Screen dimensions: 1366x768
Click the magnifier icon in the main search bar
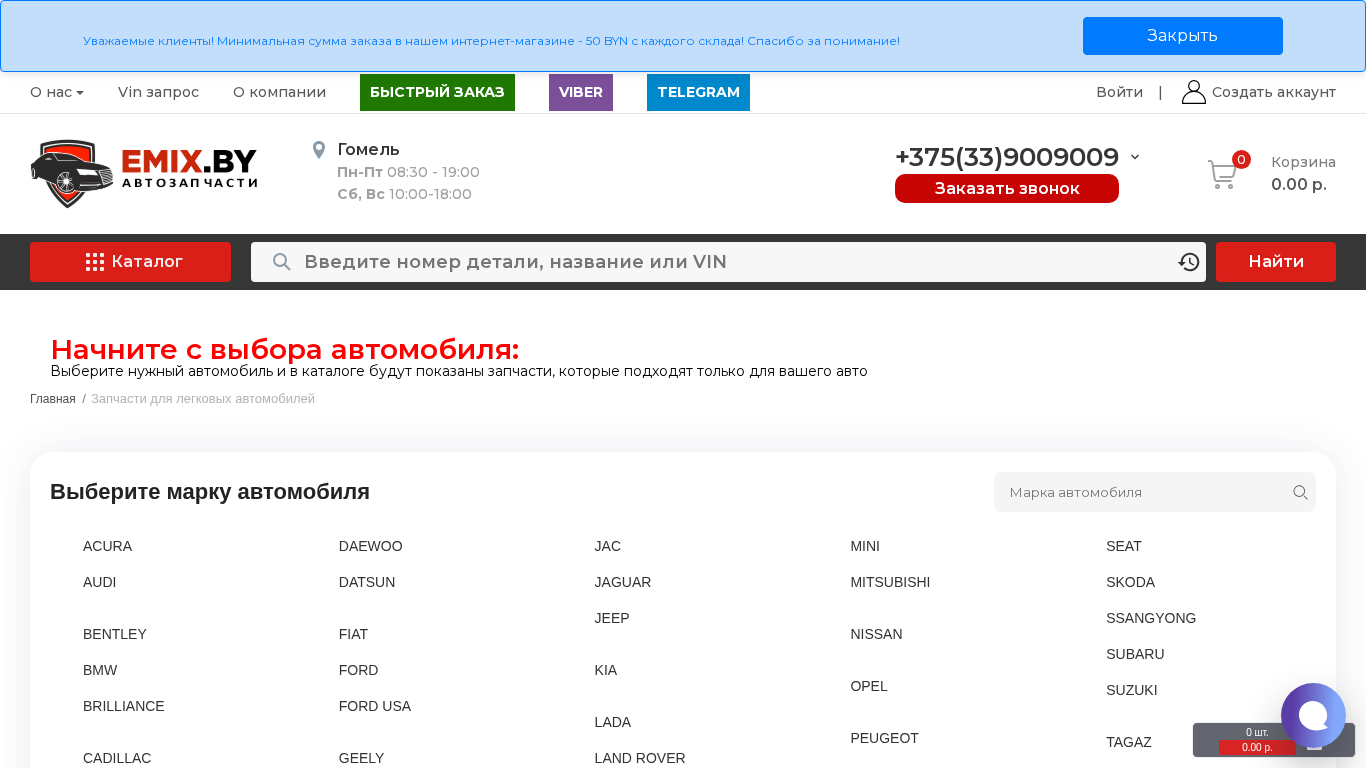[282, 262]
